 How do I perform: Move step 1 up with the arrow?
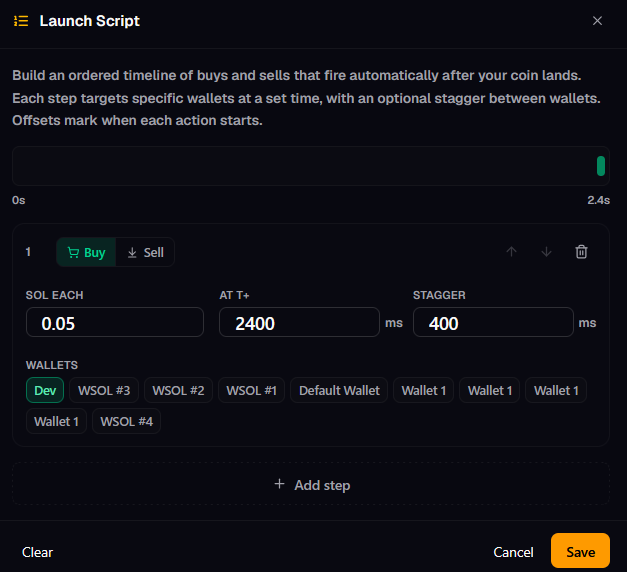click(511, 252)
